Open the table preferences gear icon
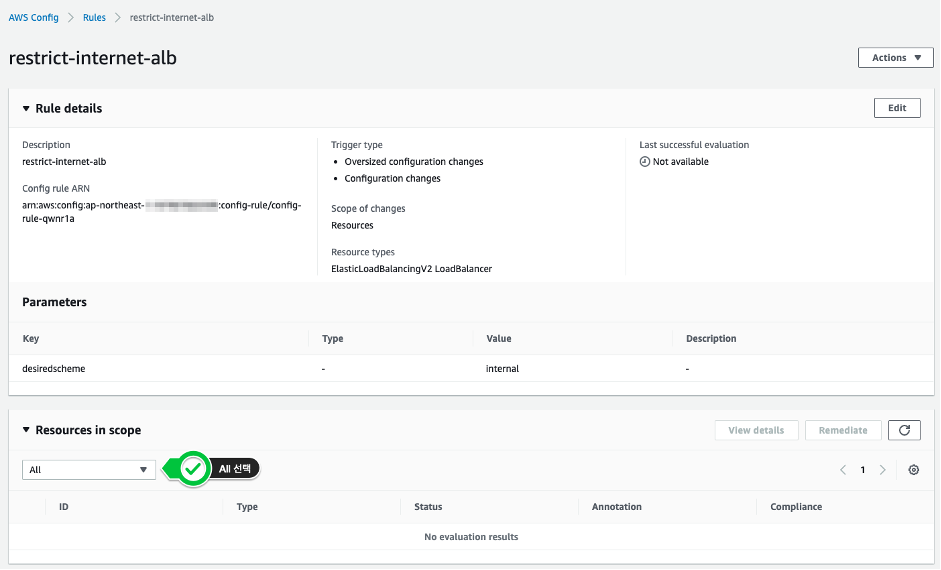 click(x=913, y=470)
